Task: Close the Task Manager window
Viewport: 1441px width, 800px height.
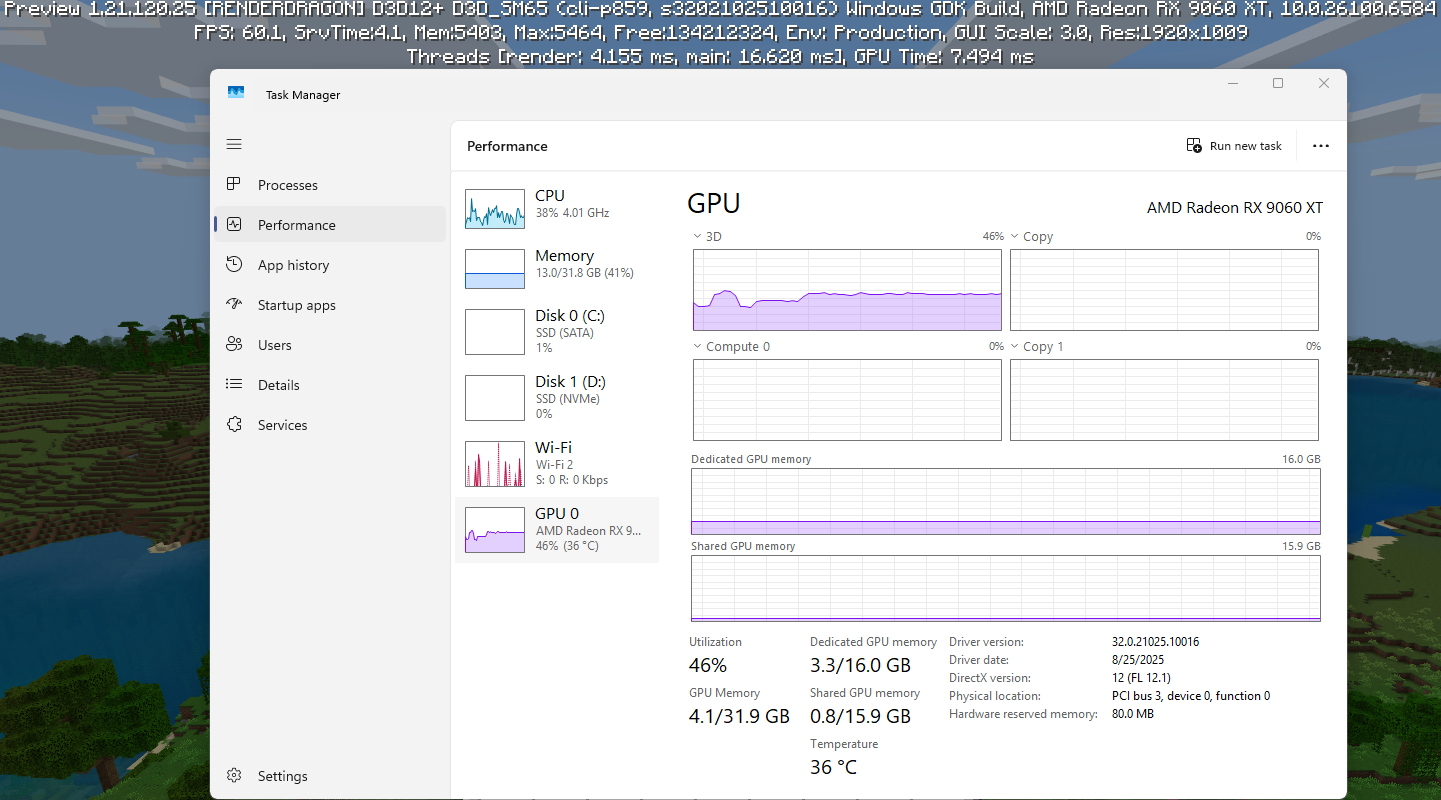Action: (1324, 84)
